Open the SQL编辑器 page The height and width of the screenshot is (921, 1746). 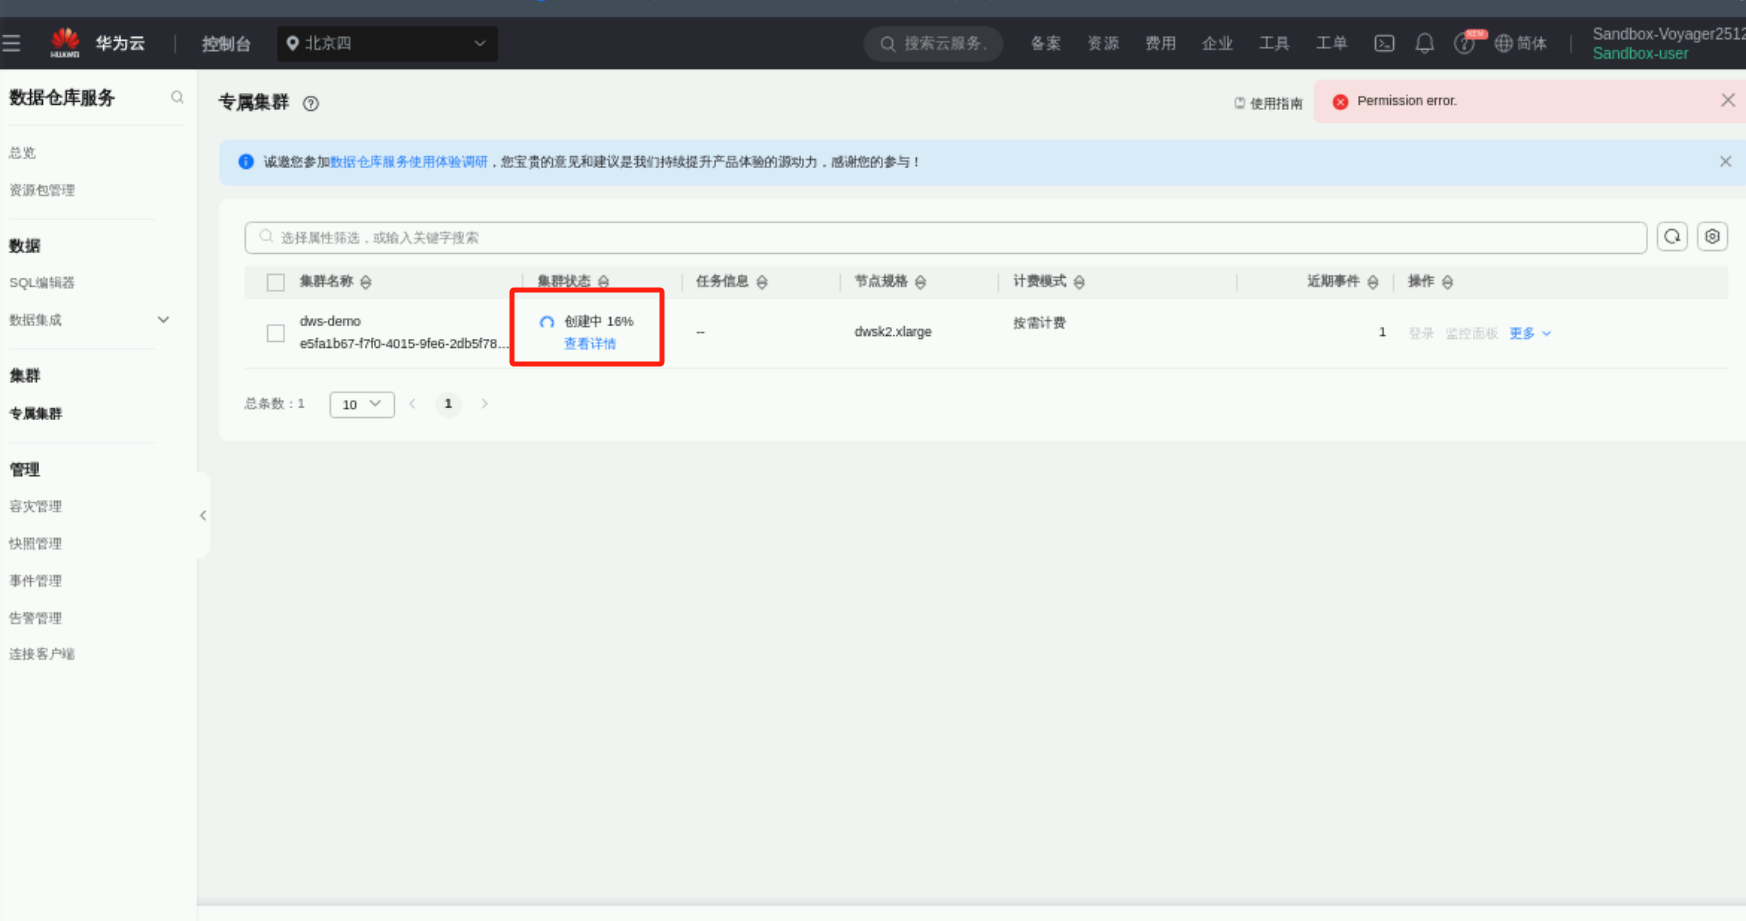[x=42, y=283]
